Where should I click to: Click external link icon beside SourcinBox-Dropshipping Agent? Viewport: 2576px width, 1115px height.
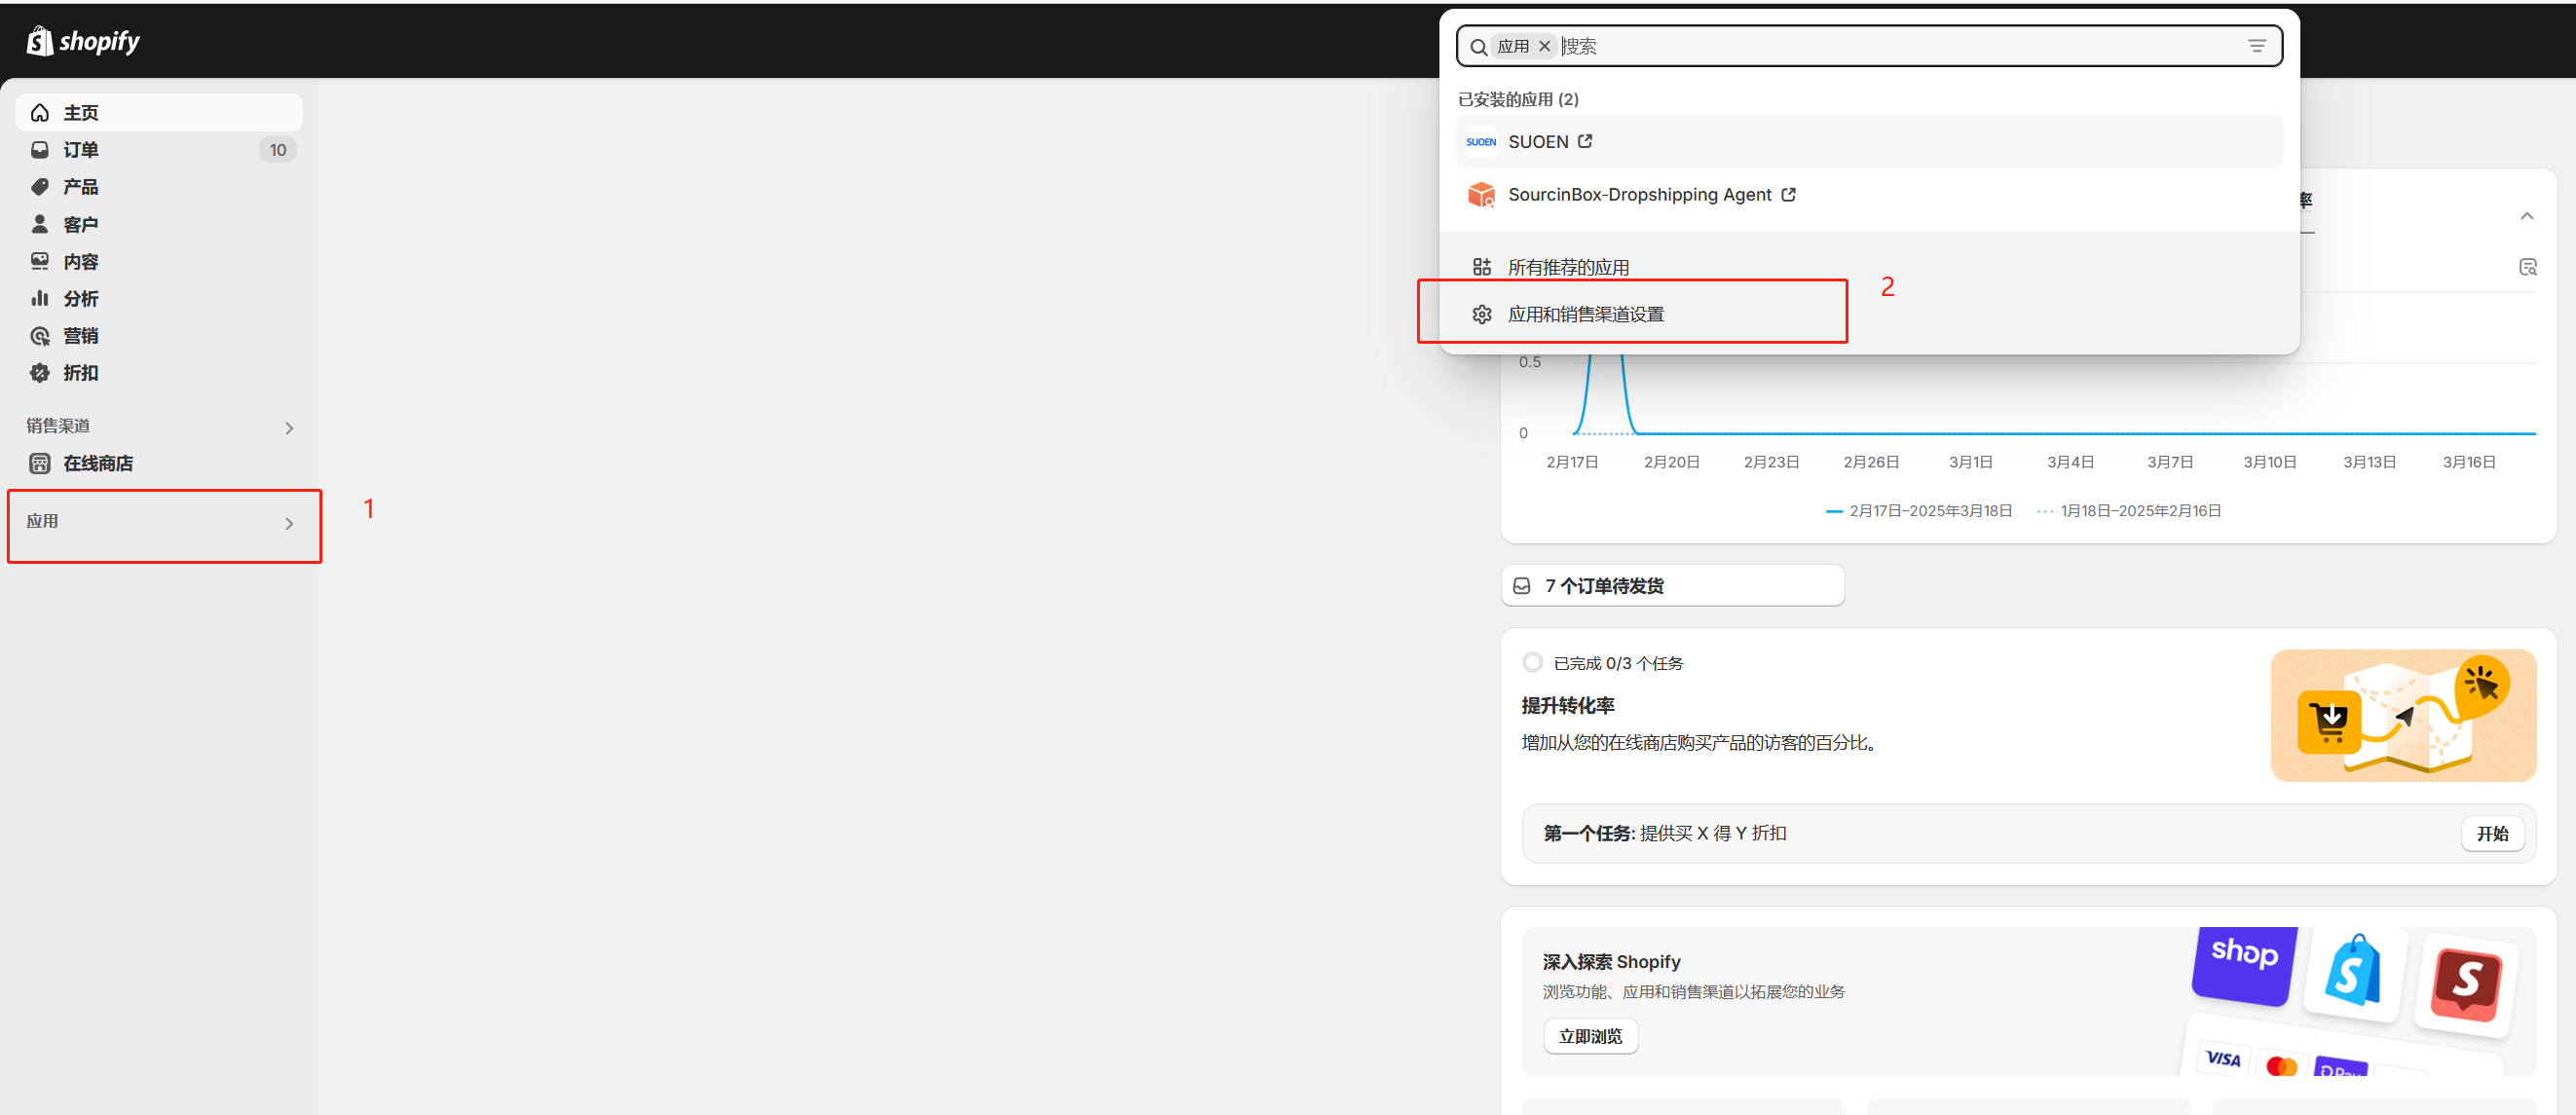(1788, 195)
